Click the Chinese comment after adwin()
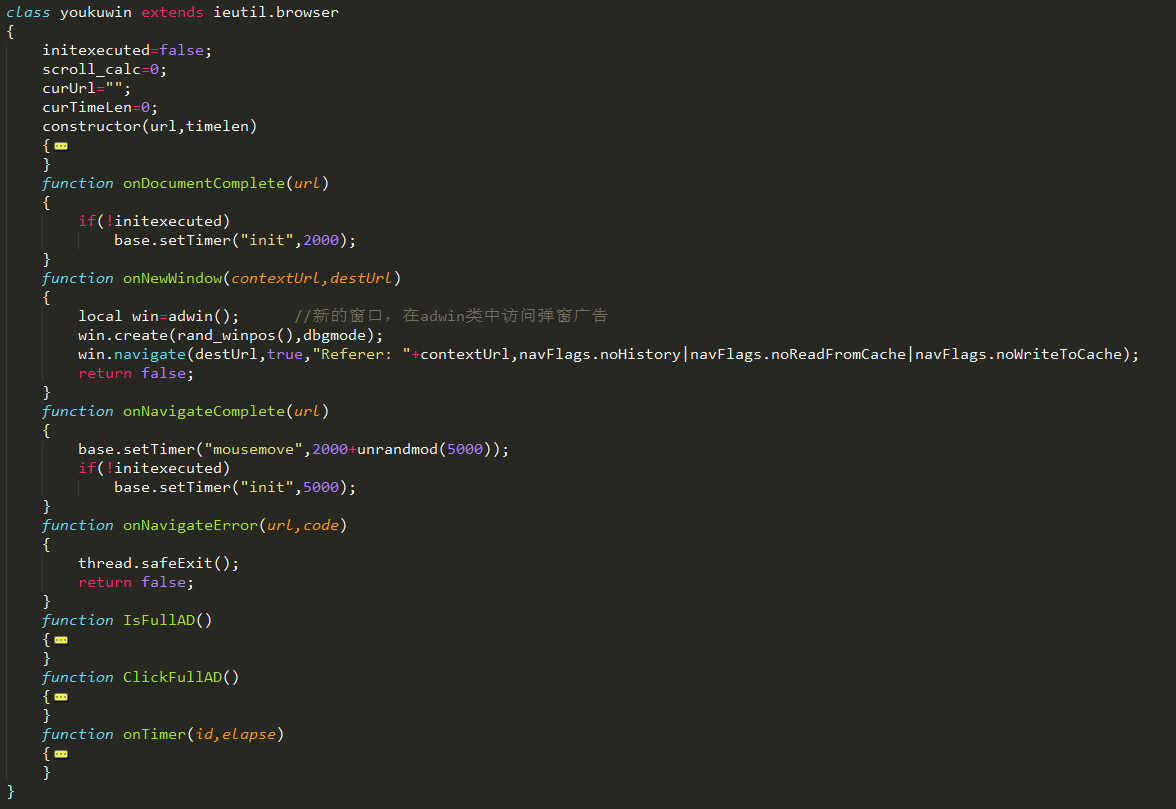The image size is (1176, 809). [x=451, y=316]
